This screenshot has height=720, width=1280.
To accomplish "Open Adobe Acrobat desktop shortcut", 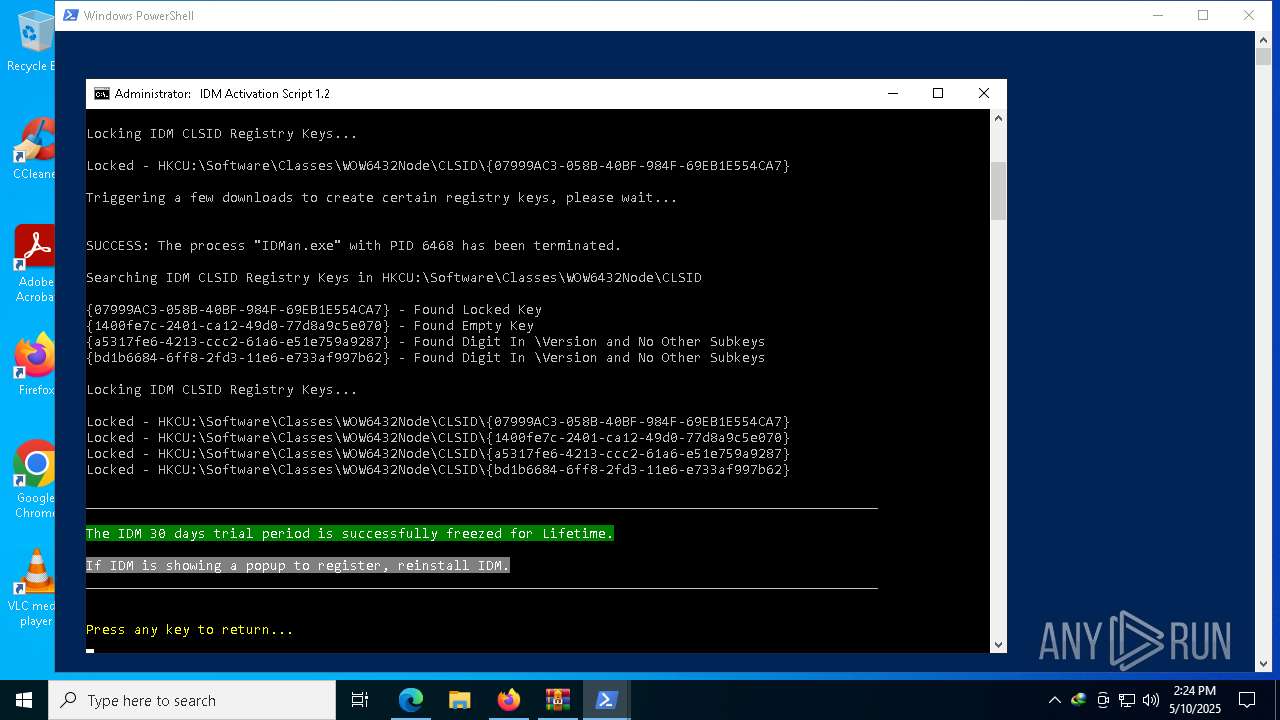I will 33,262.
